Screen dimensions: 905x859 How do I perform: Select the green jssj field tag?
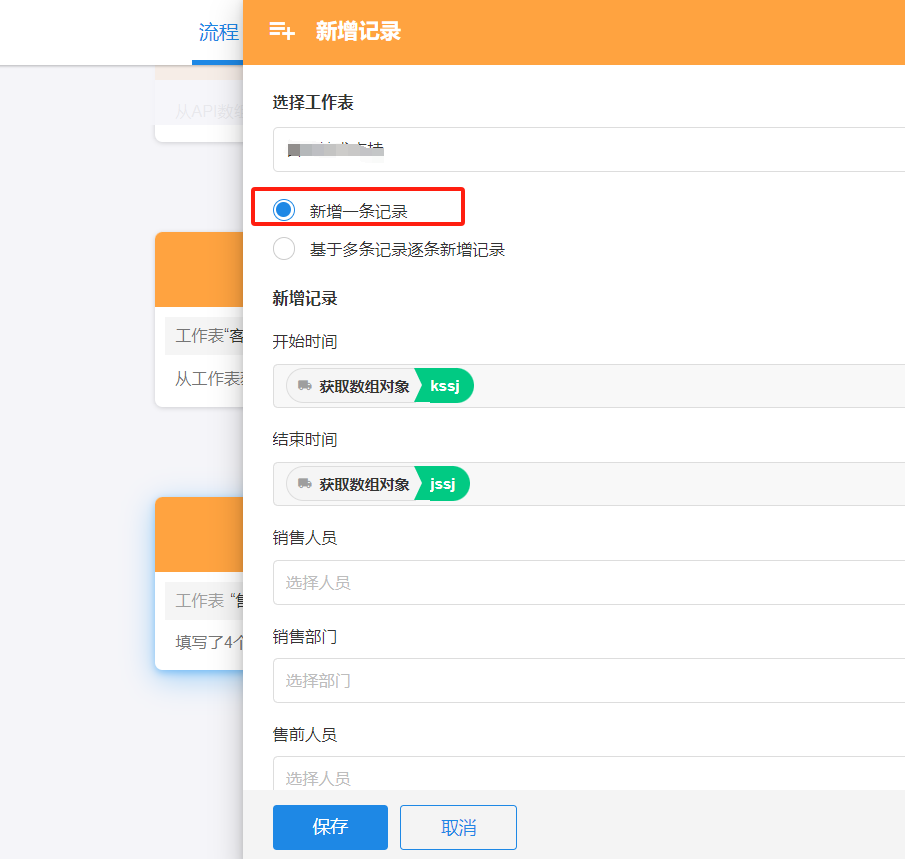pyautogui.click(x=443, y=484)
